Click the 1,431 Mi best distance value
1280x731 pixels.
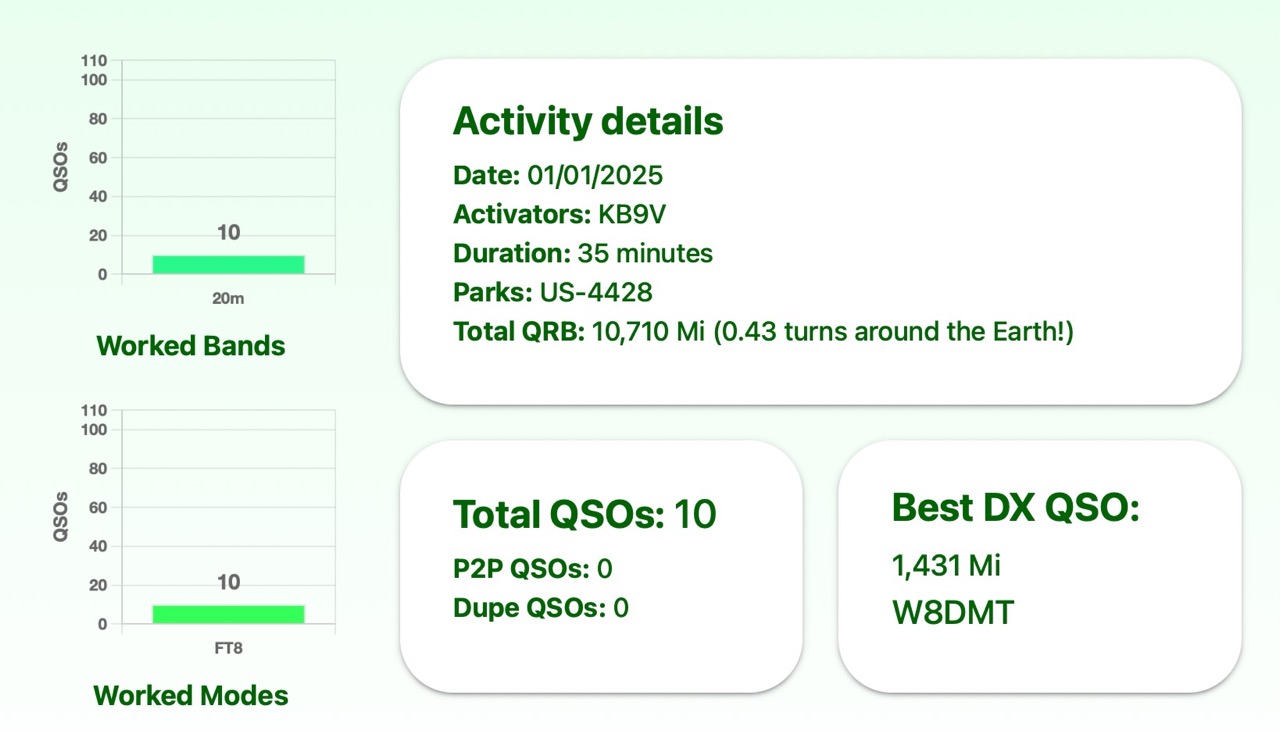coord(946,566)
